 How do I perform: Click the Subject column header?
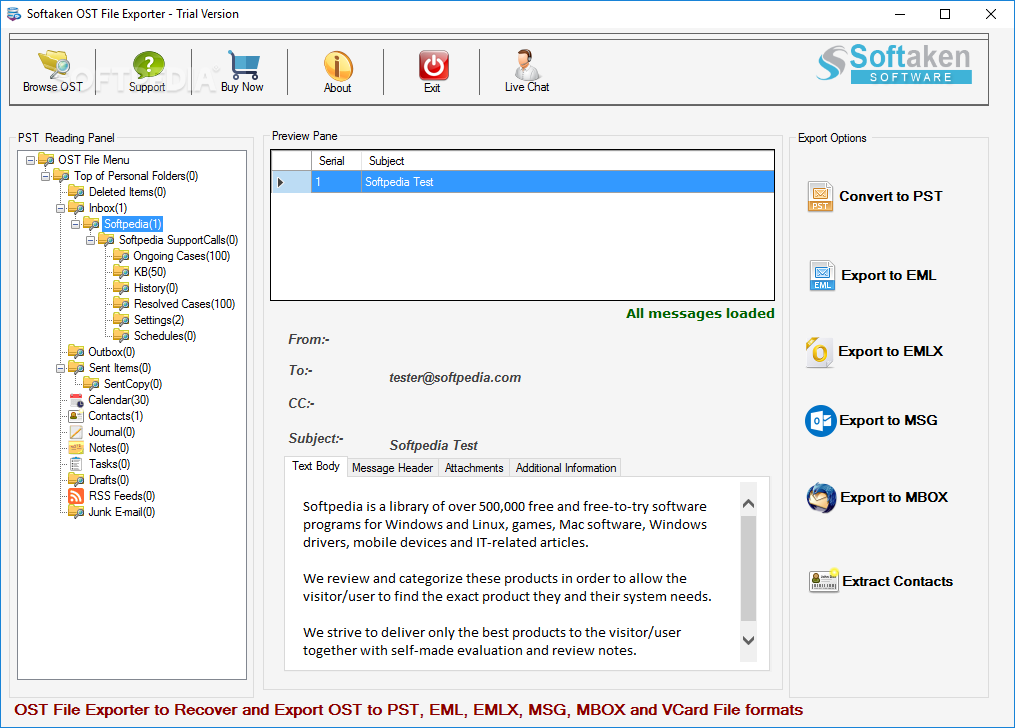point(568,160)
